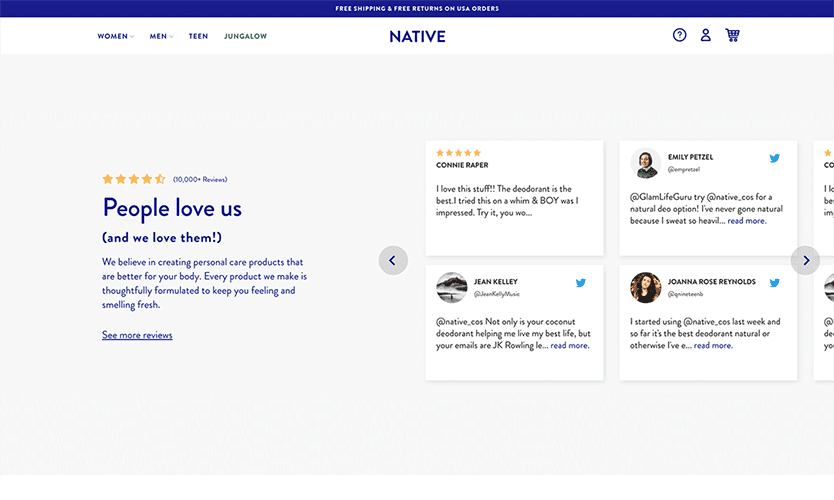Screen dimensions: 834x500
Task: Open the shopping cart icon
Action: pos(732,35)
